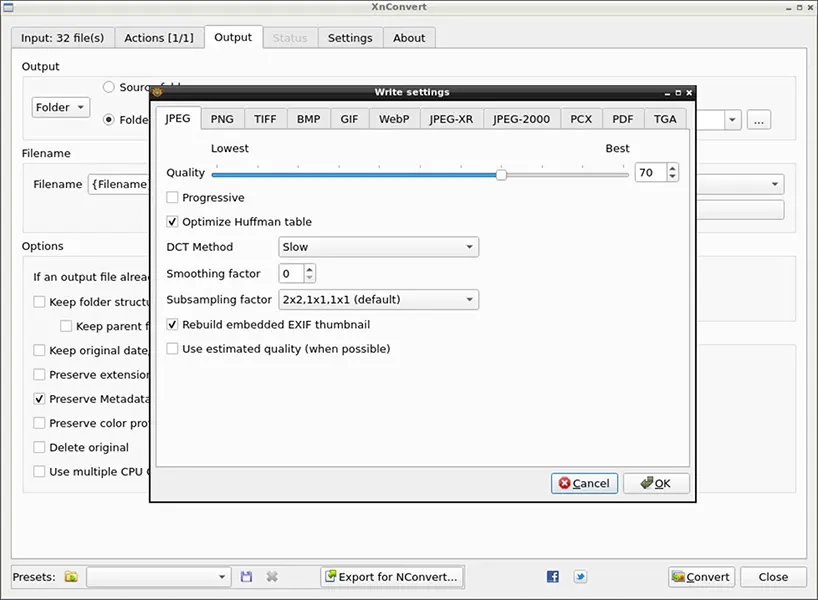Decrease the quality value with down arrow
The image size is (818, 600).
672,176
